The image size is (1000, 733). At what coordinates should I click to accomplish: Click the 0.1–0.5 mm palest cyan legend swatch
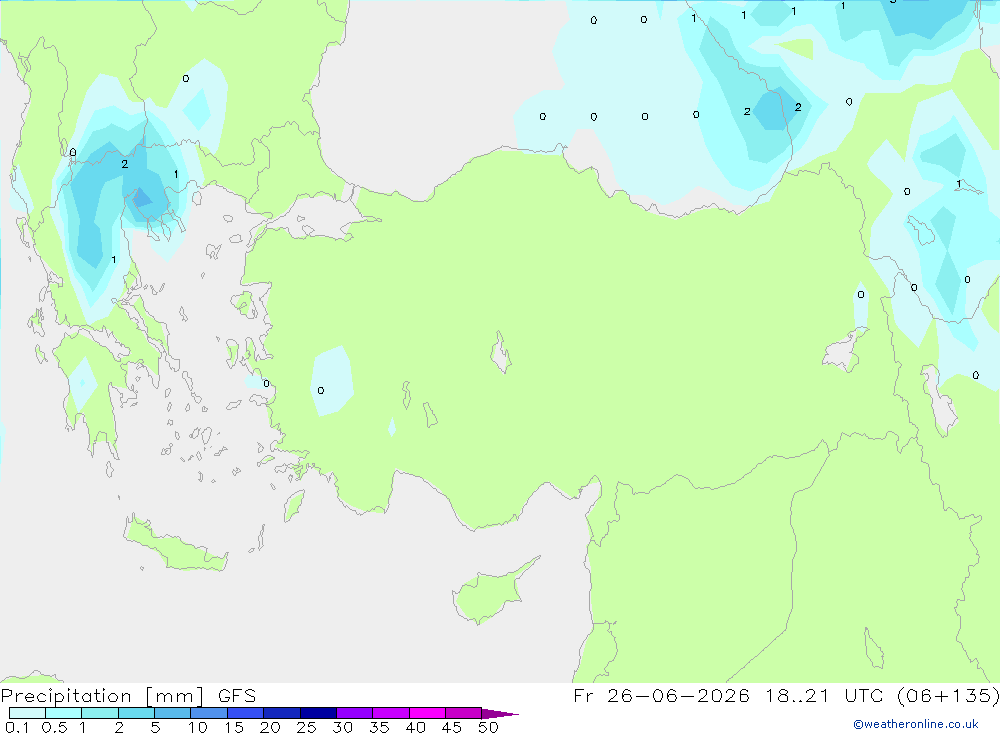click(x=27, y=713)
